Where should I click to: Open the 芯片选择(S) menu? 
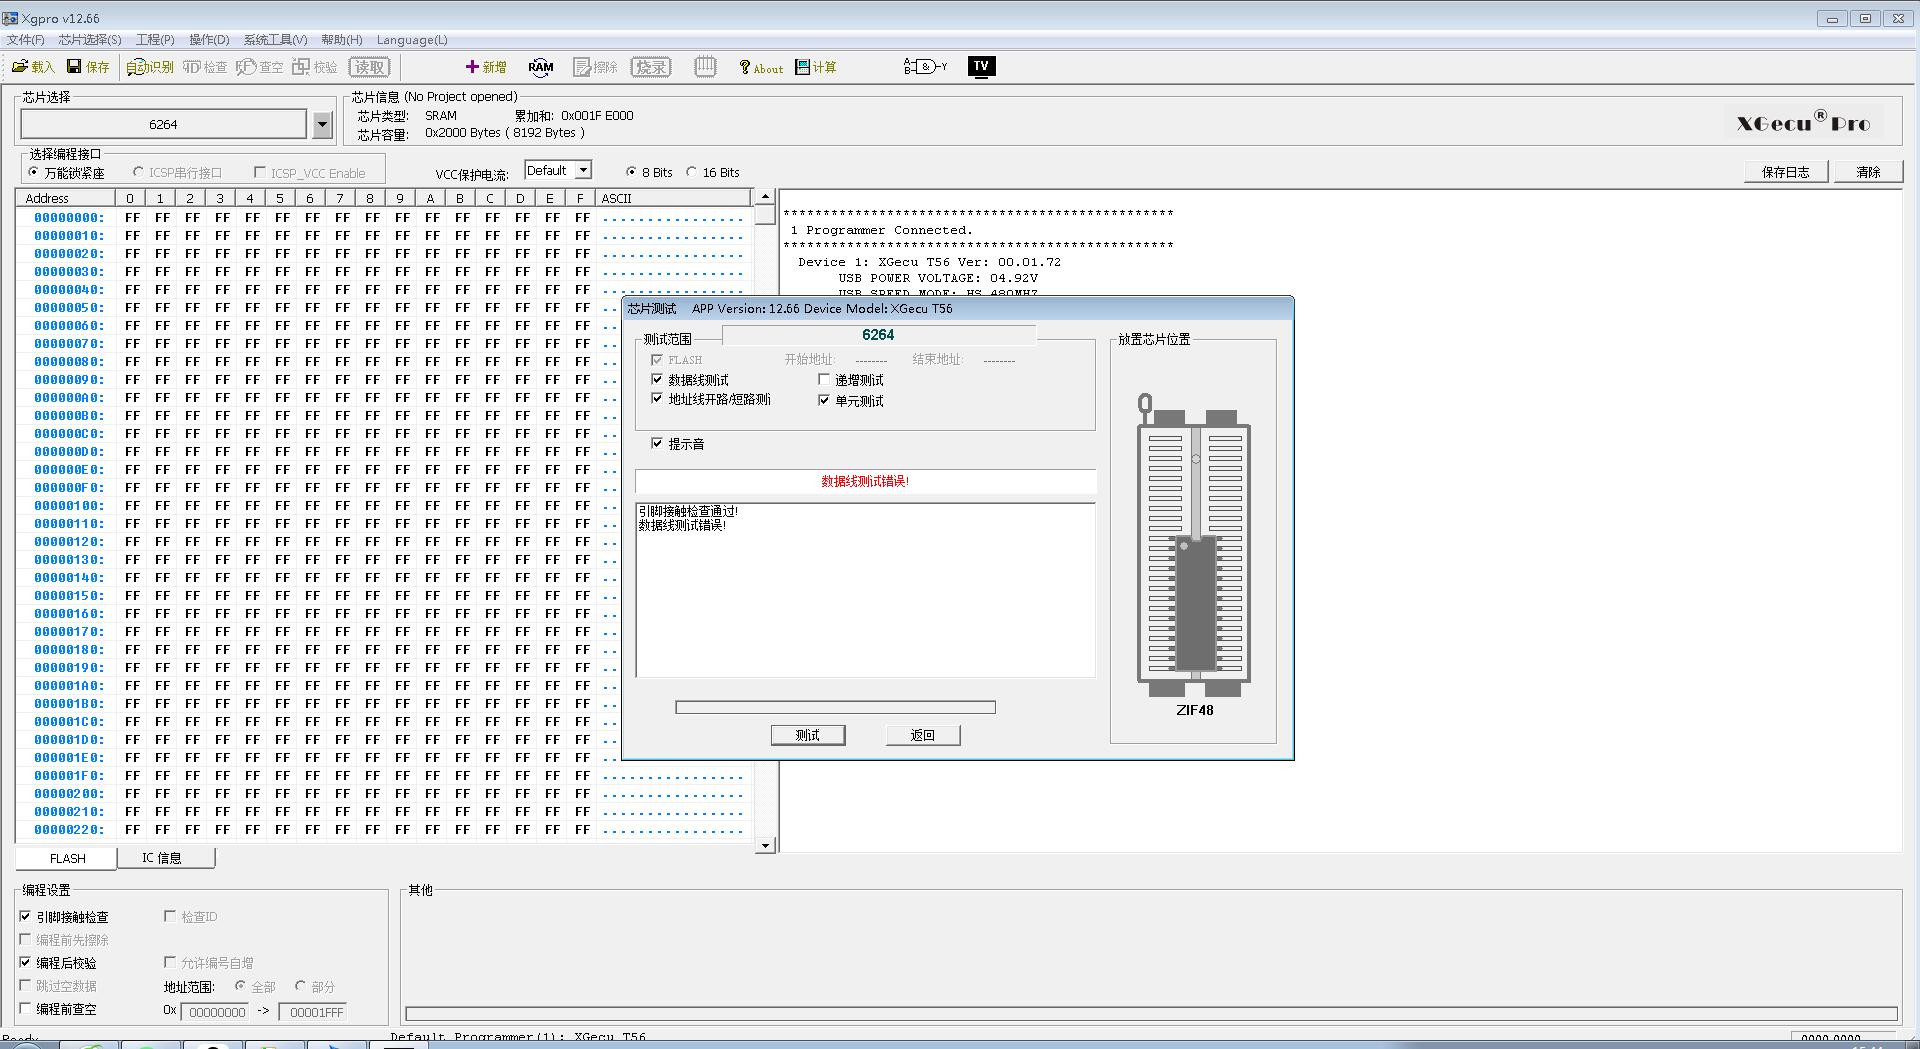coord(90,40)
